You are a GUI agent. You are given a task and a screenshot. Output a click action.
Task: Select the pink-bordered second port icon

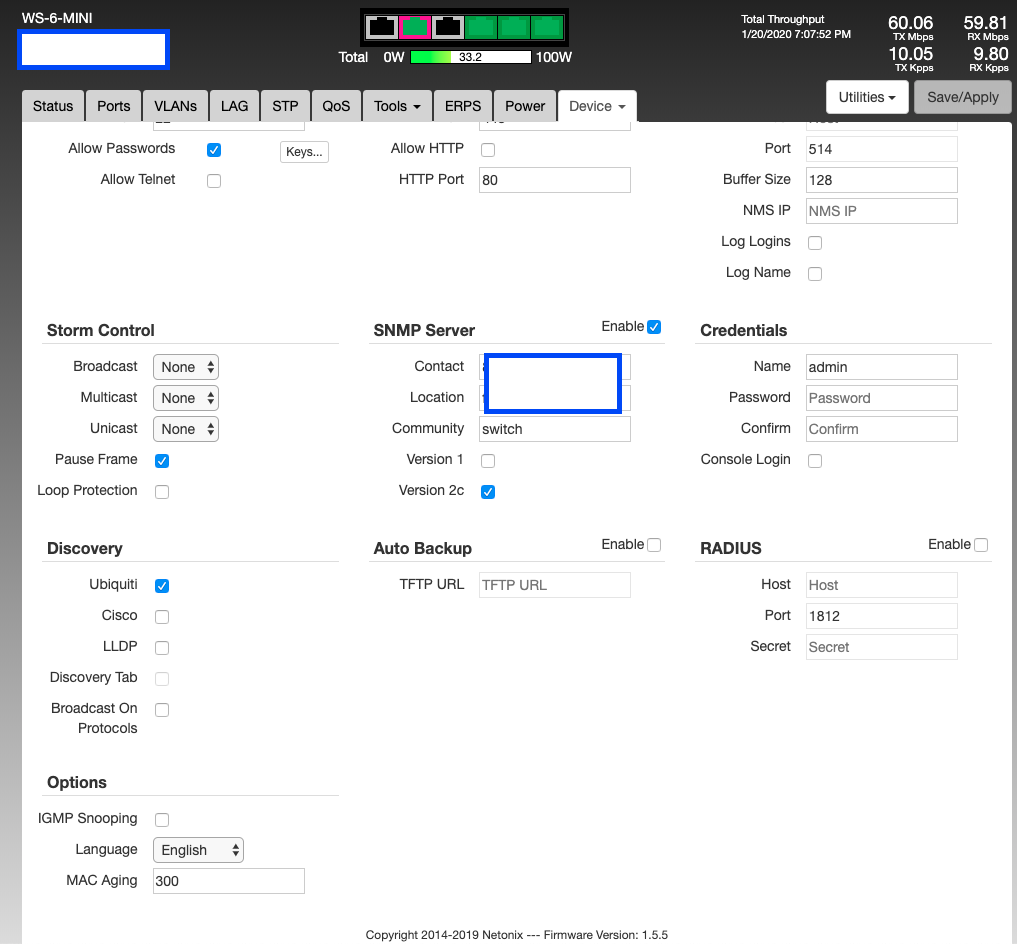[415, 27]
